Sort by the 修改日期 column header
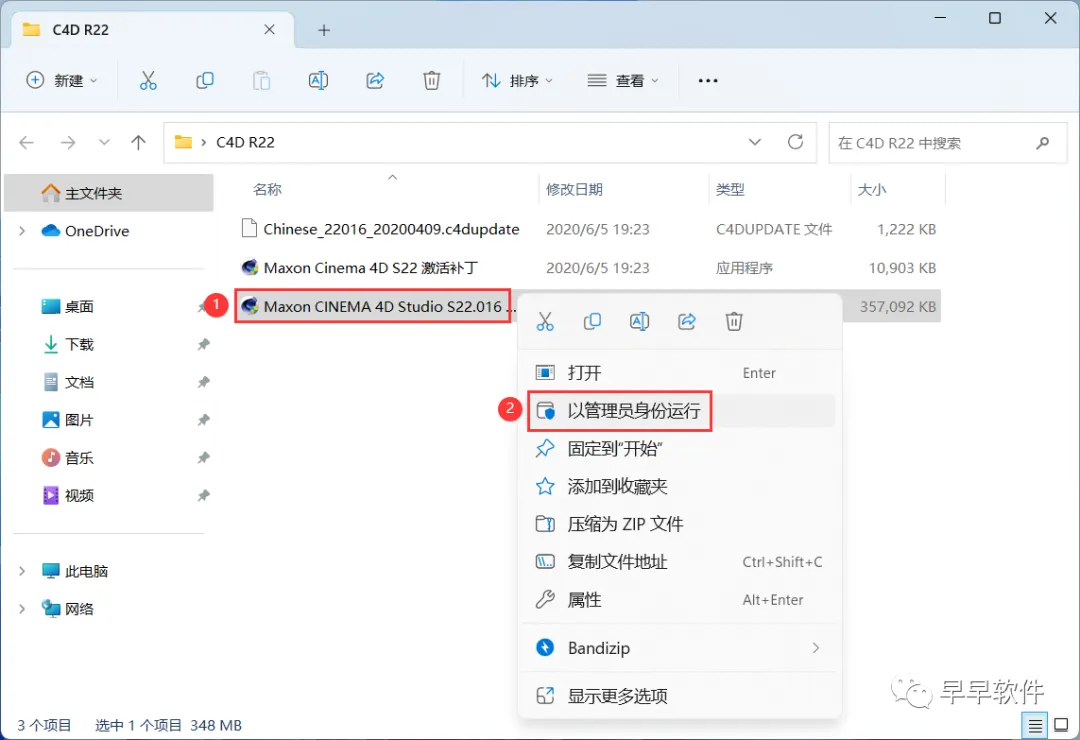 (x=574, y=189)
